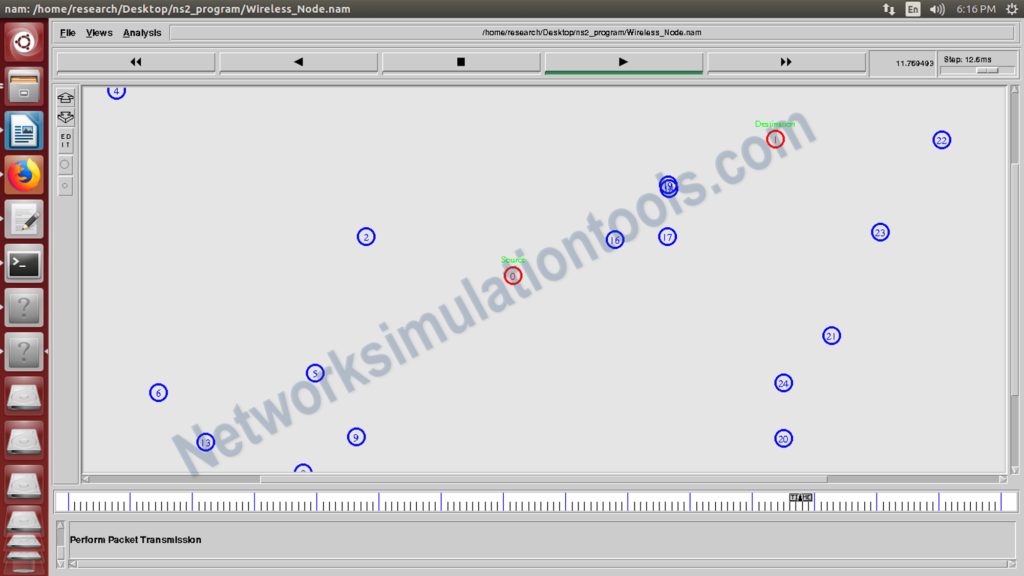Click the single-step backward playback button

tap(297, 61)
